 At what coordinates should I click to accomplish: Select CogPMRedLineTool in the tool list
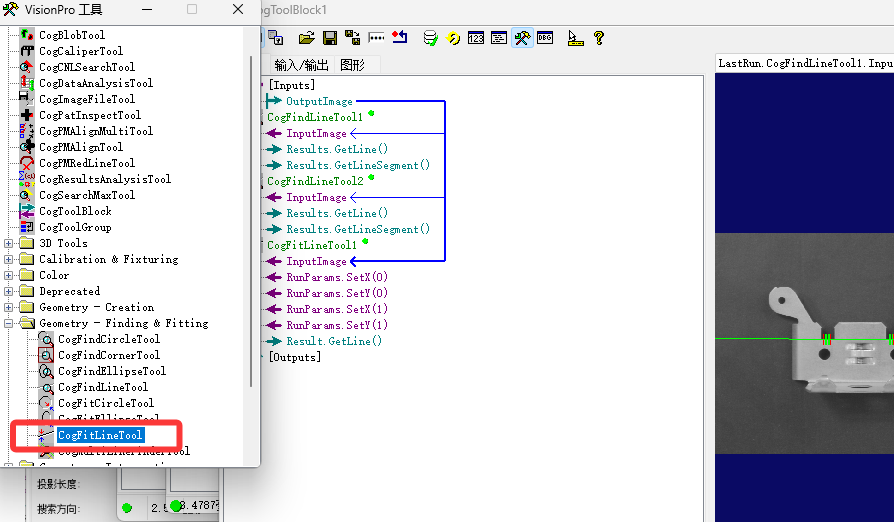pos(87,163)
